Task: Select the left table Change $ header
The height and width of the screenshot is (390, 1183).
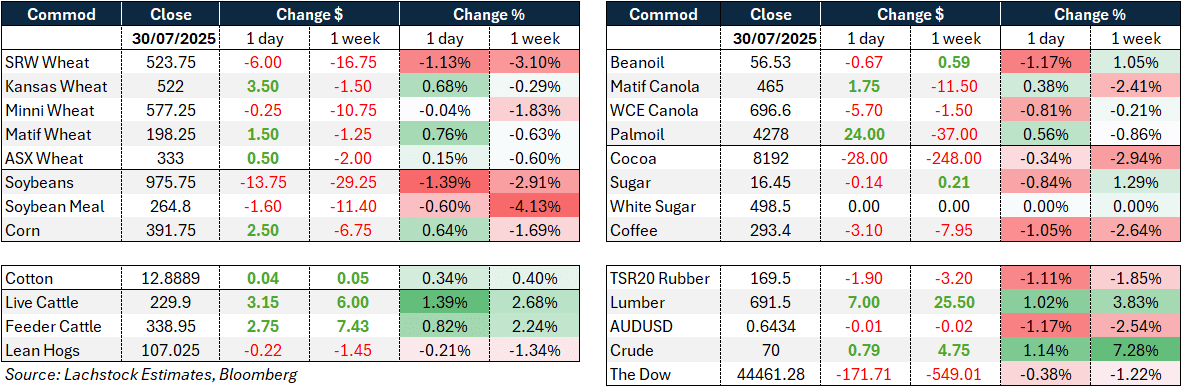Action: (309, 14)
